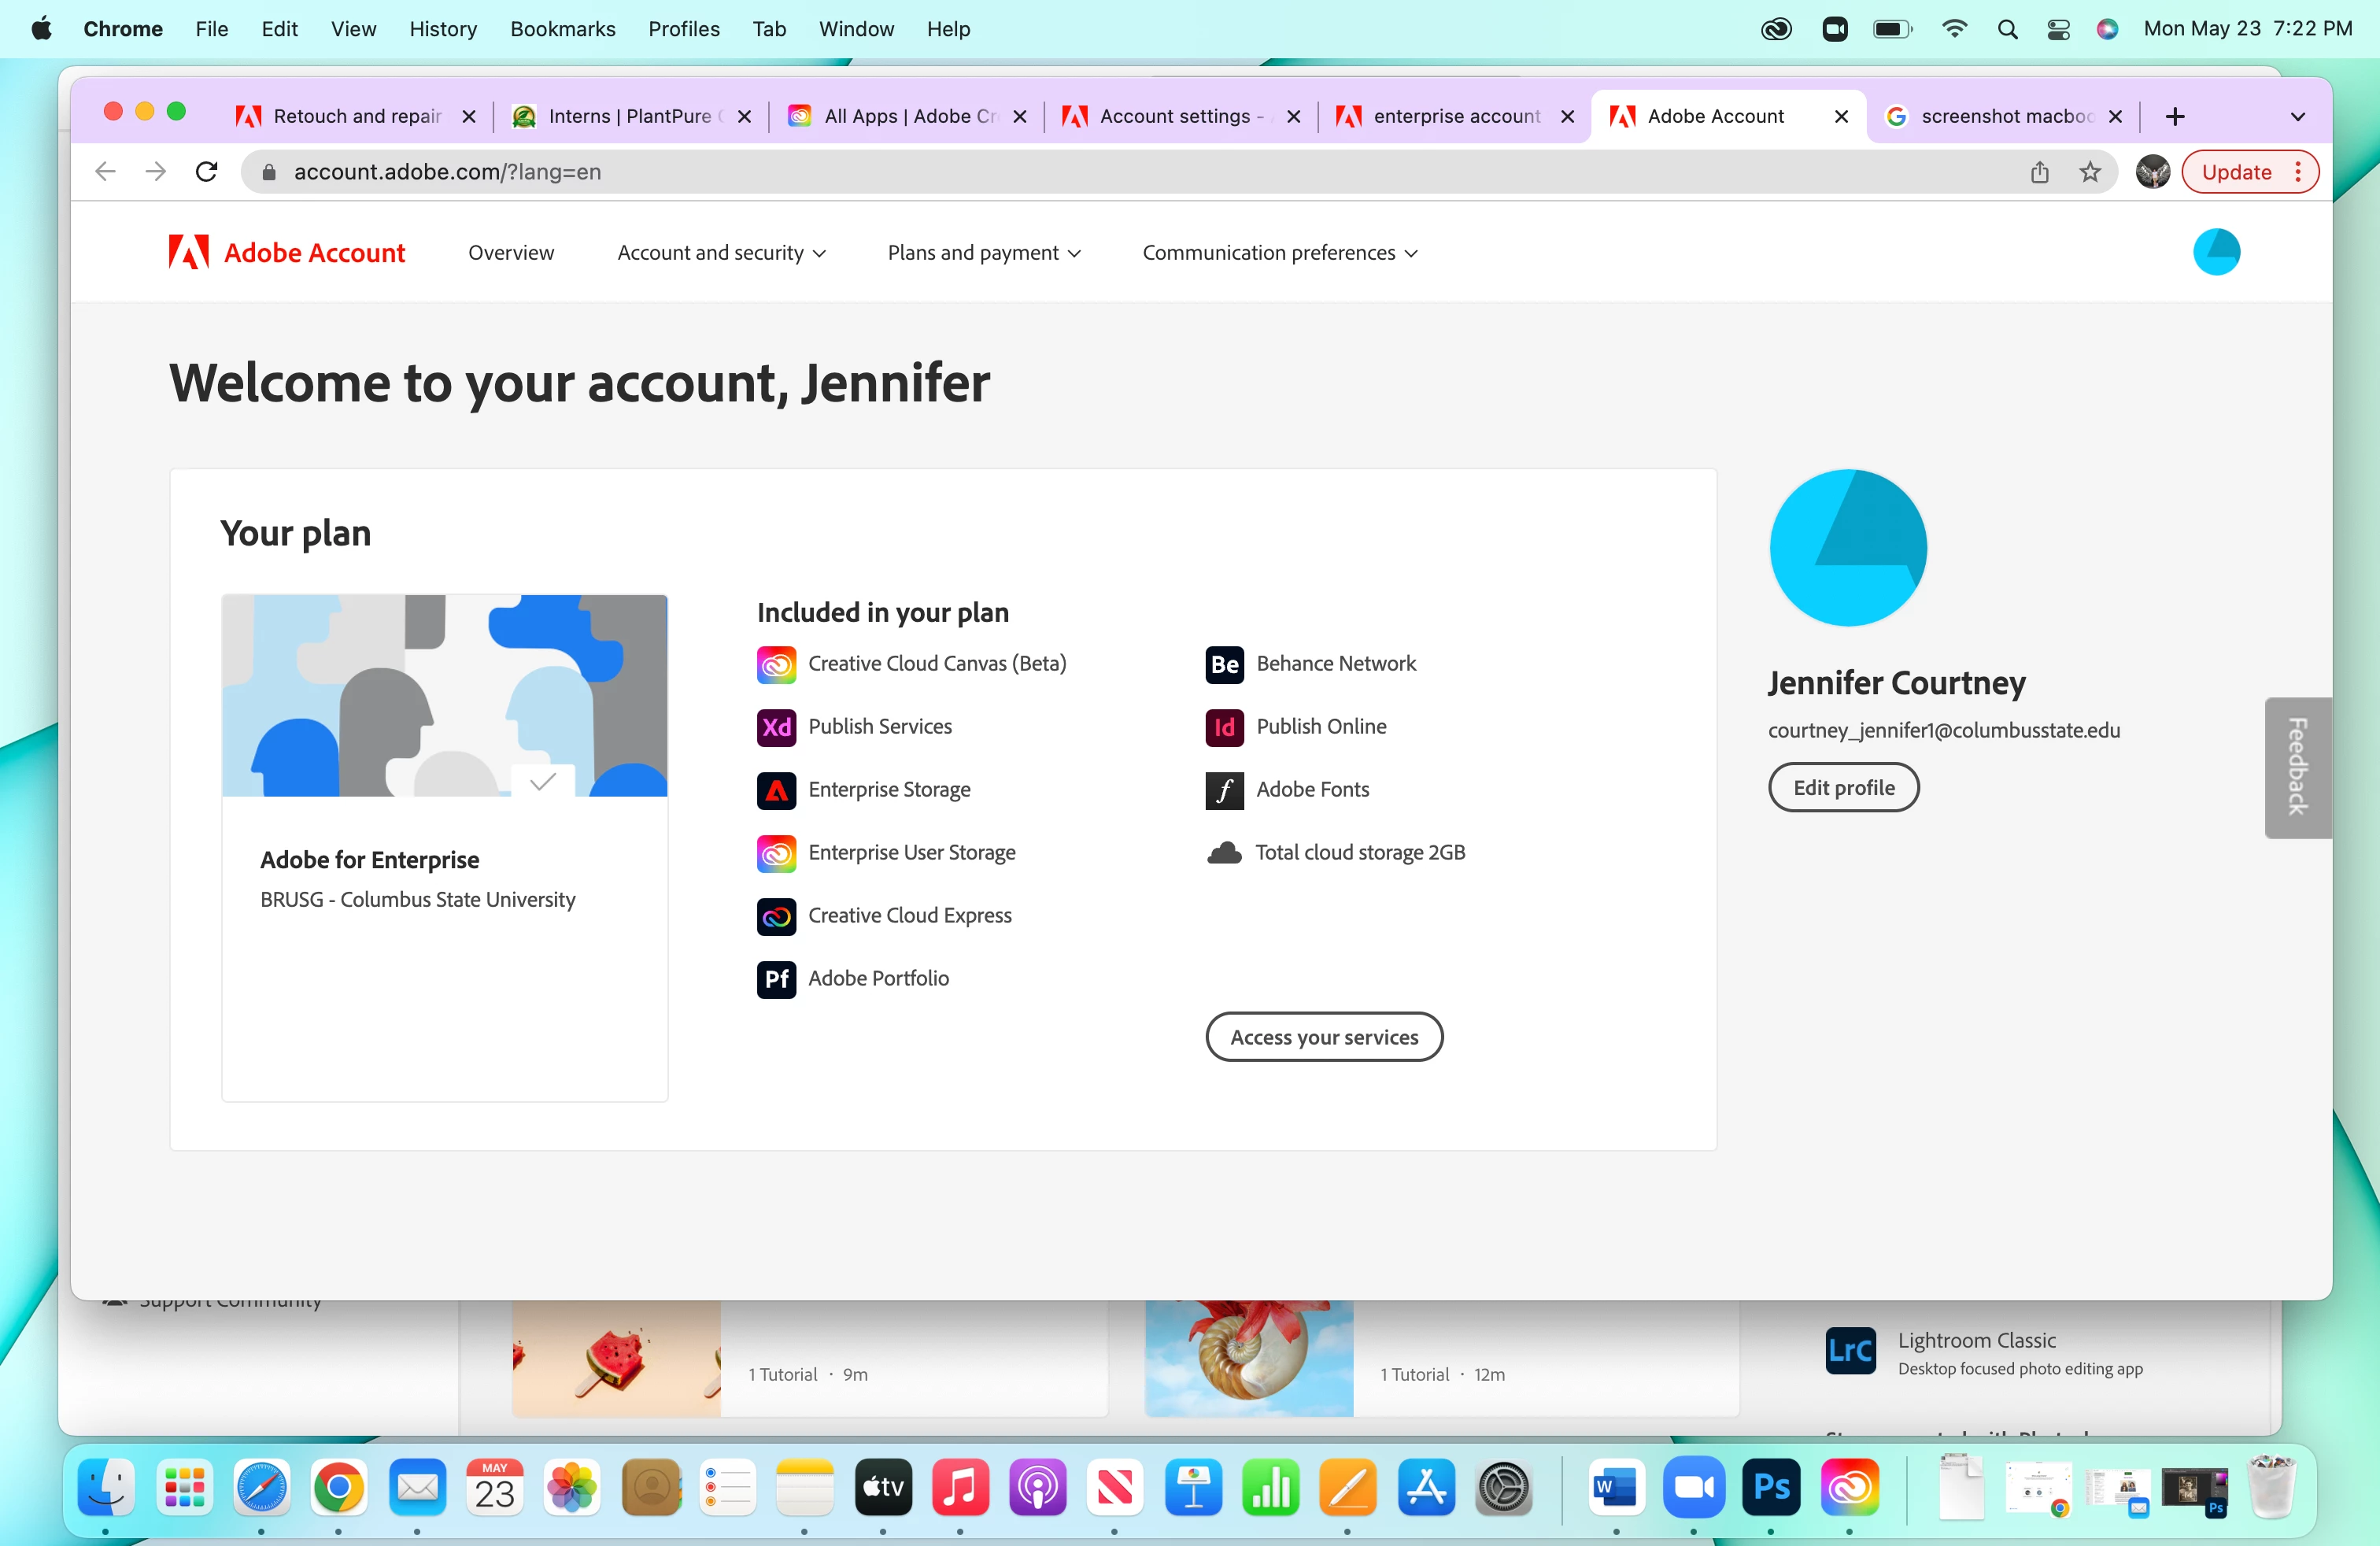Click the Access your services button

1324,1037
